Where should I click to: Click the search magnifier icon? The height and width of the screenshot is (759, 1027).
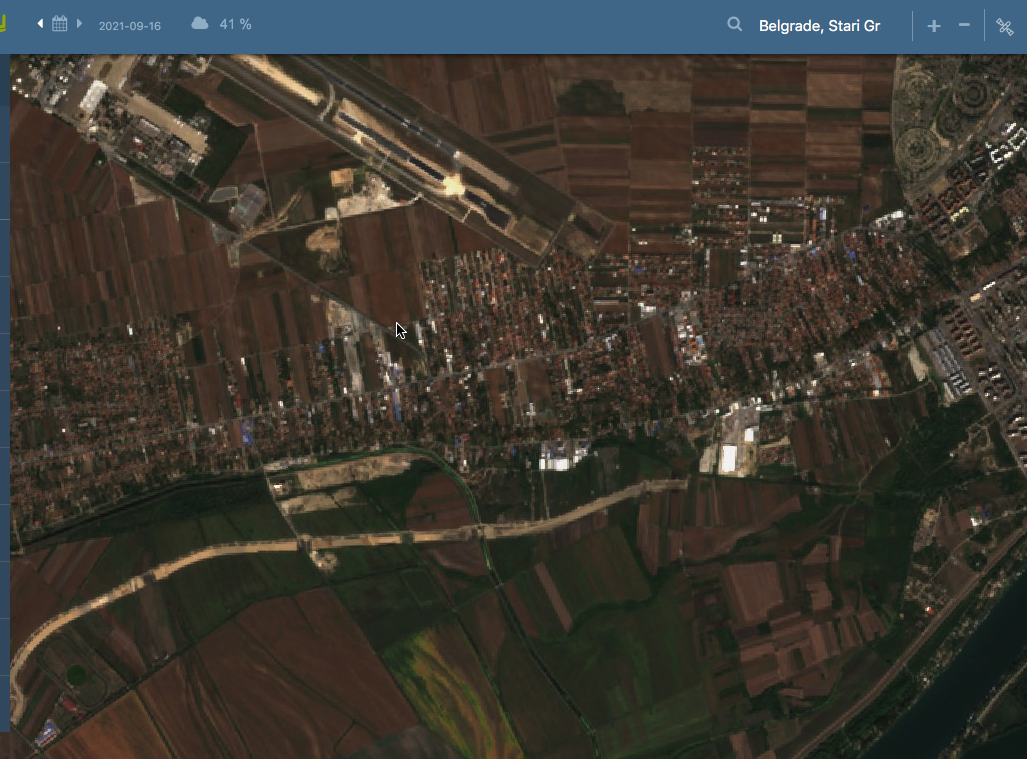(x=734, y=25)
